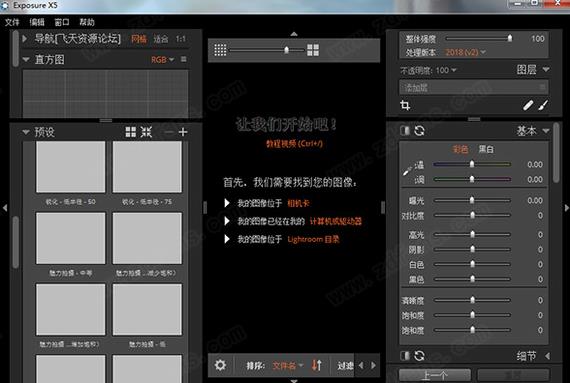Image resolution: width=570 pixels, height=383 pixels.
Task: Open the histogram options menu icon
Action: pos(184,59)
